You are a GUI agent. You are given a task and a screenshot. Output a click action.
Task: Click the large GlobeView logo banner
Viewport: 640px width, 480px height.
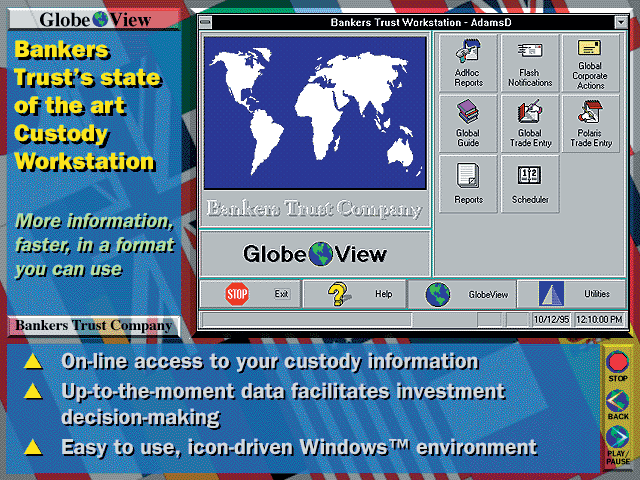click(316, 253)
